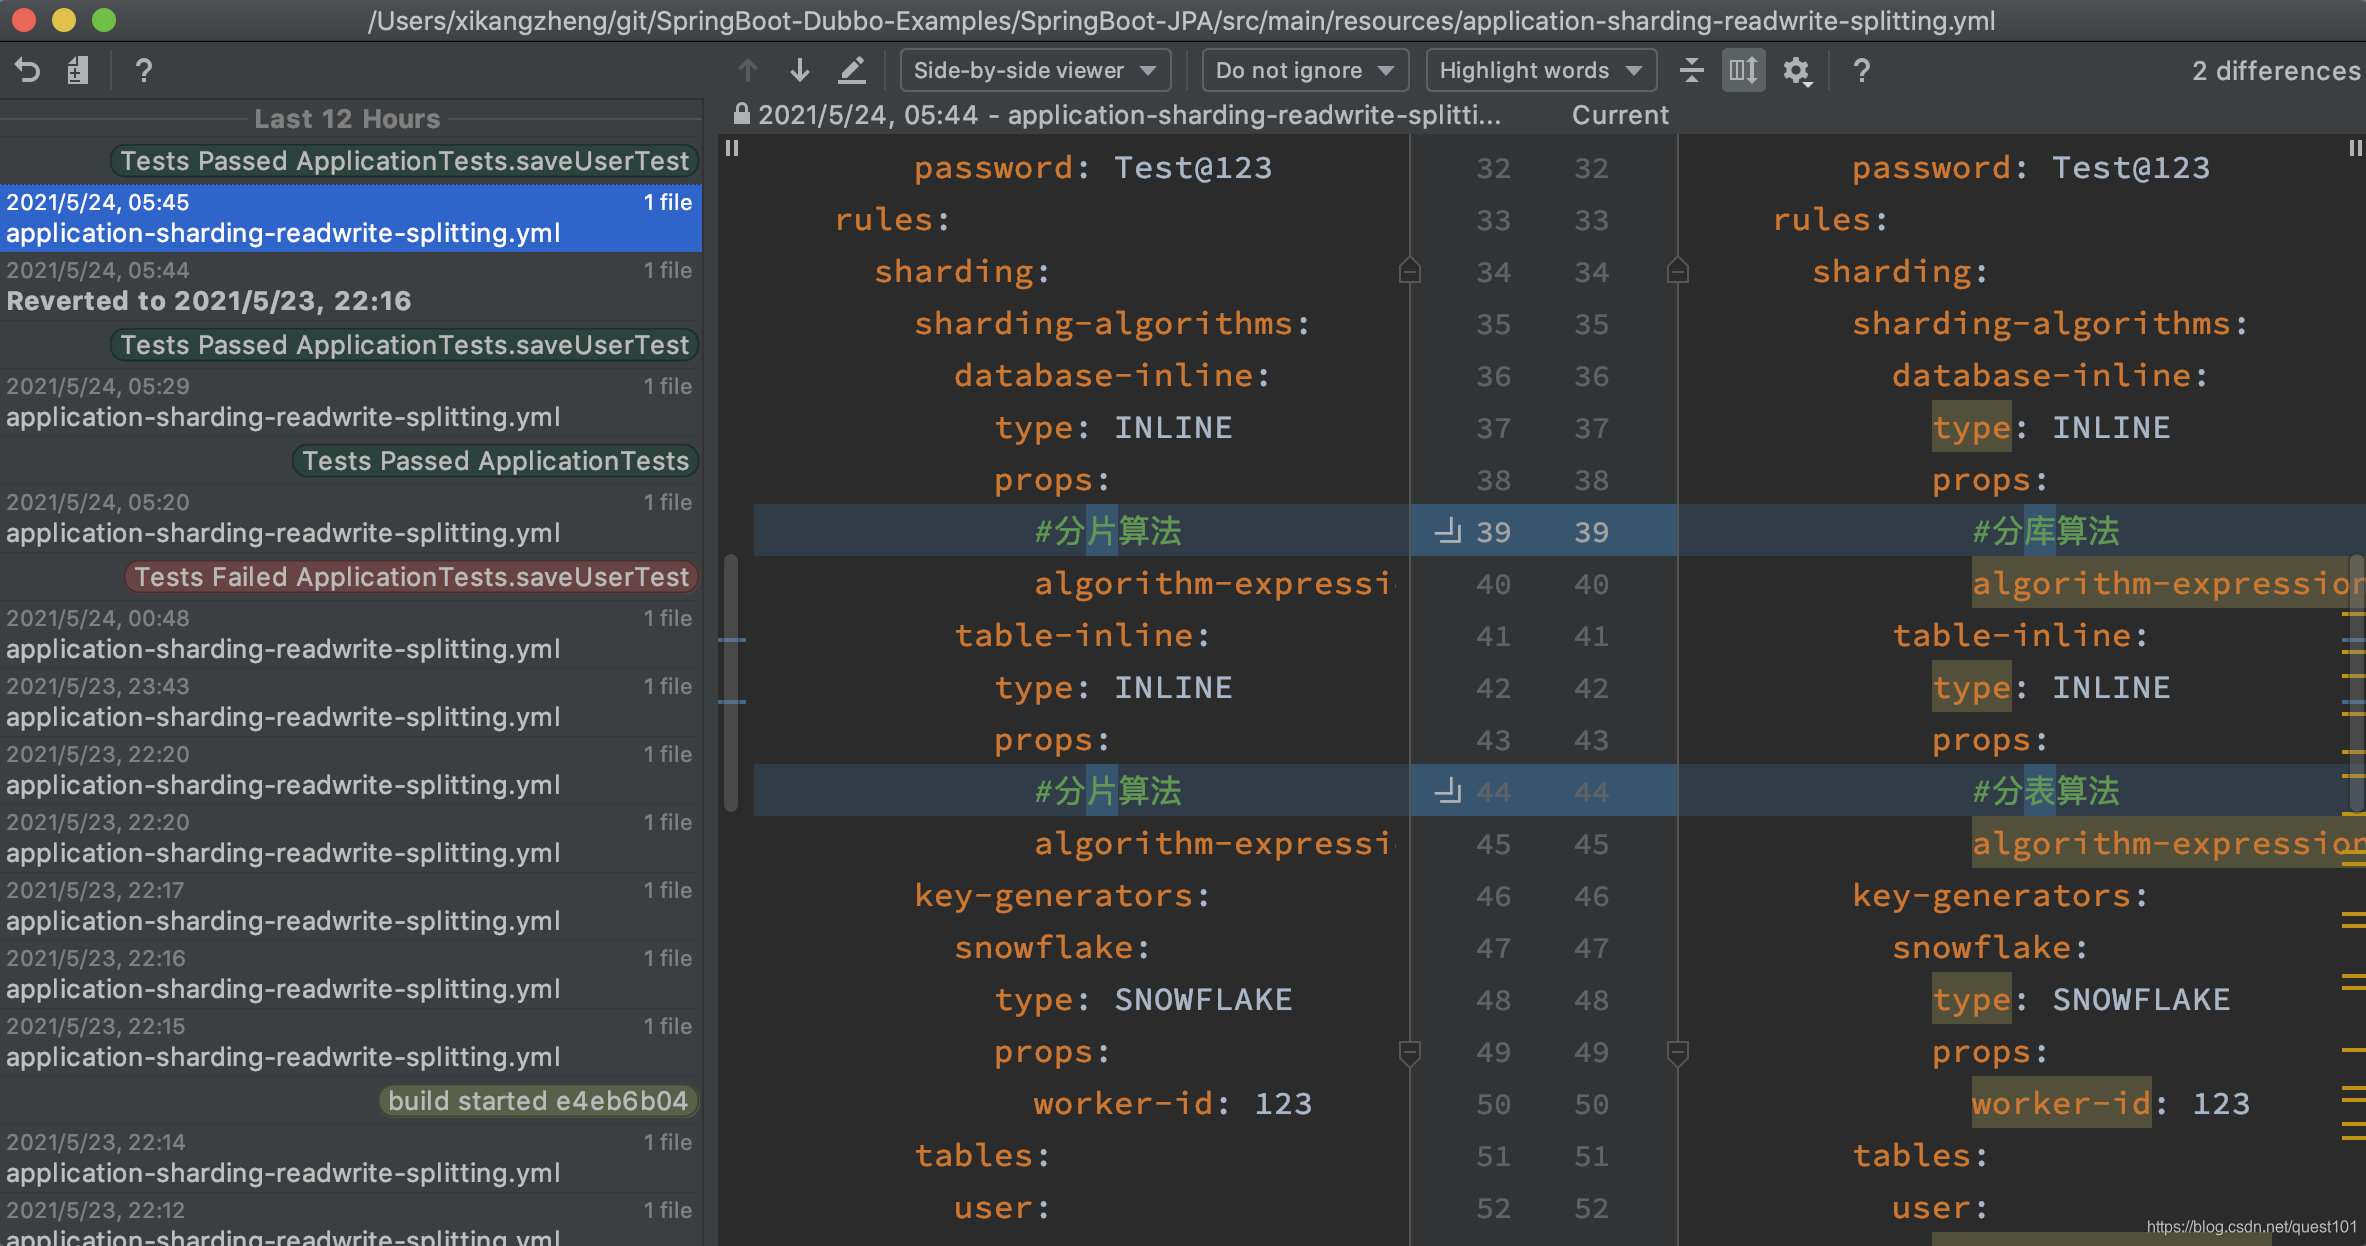Click the build started e4eb6b04 label
2366x1246 pixels.
(x=538, y=1101)
